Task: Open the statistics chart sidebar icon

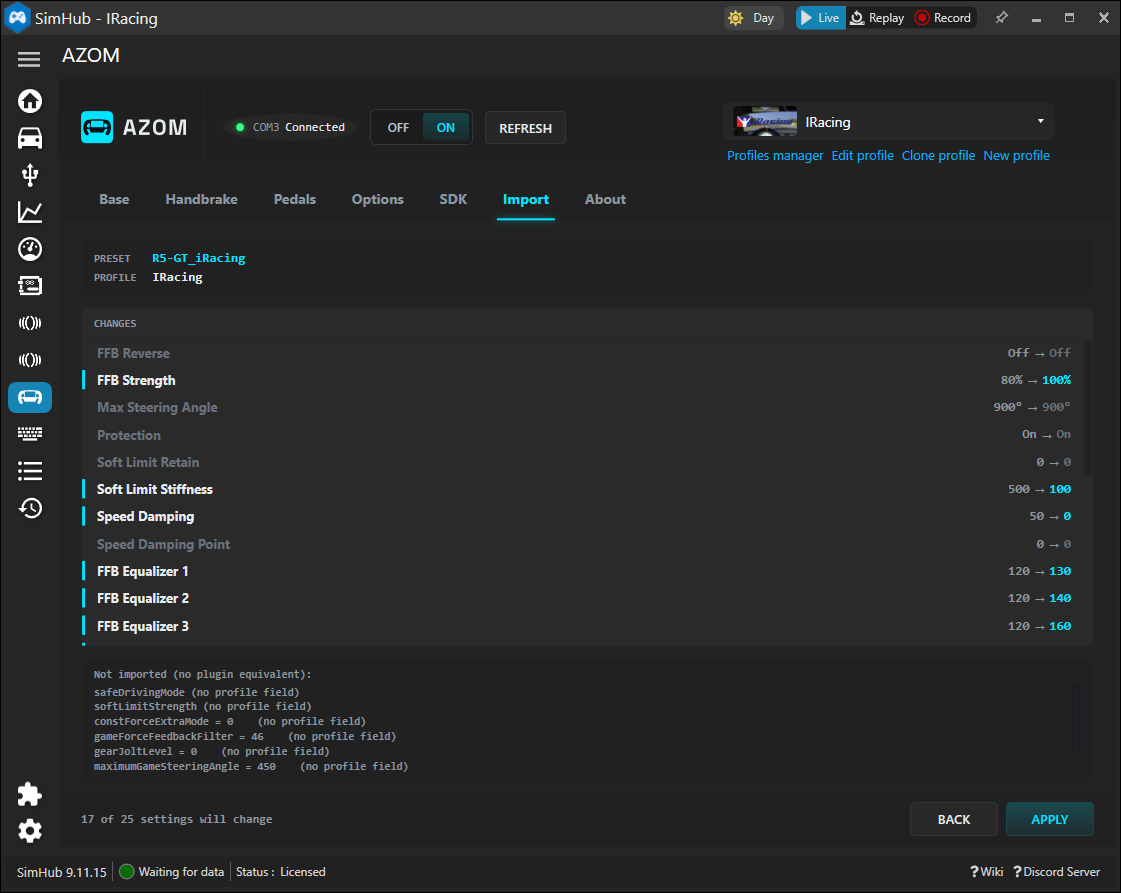Action: [x=29, y=212]
